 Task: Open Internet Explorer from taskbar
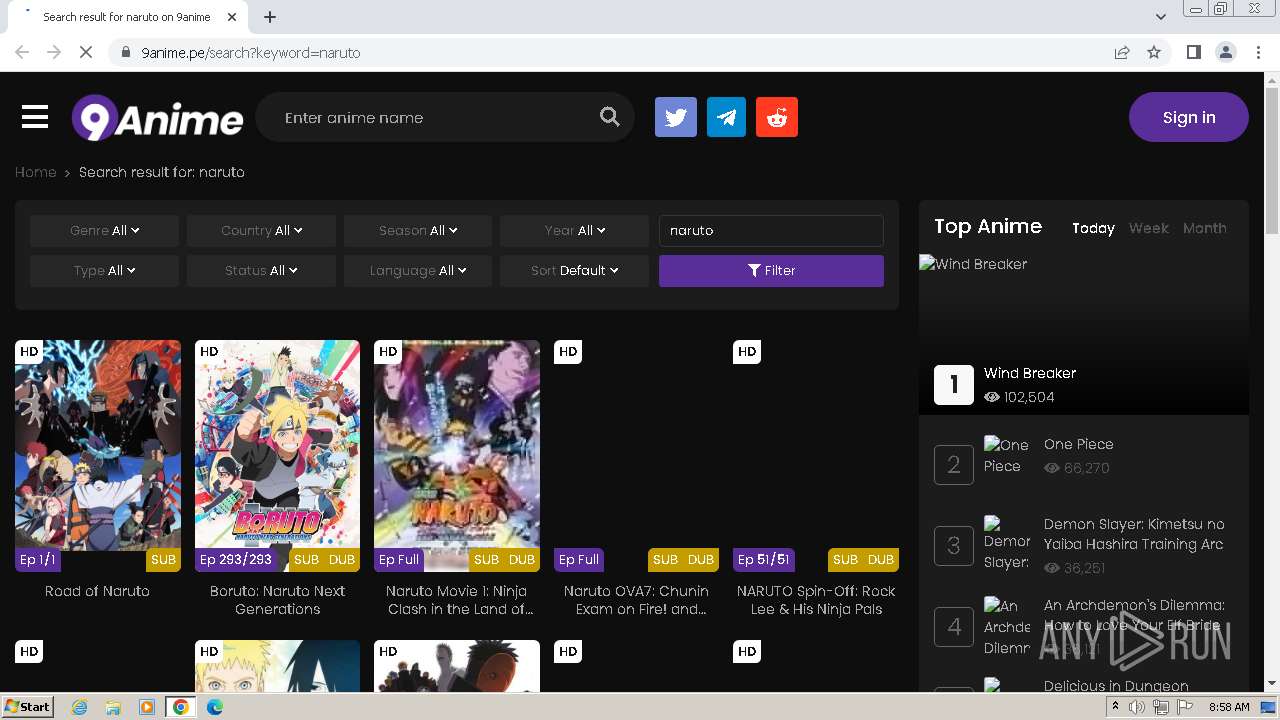point(79,707)
